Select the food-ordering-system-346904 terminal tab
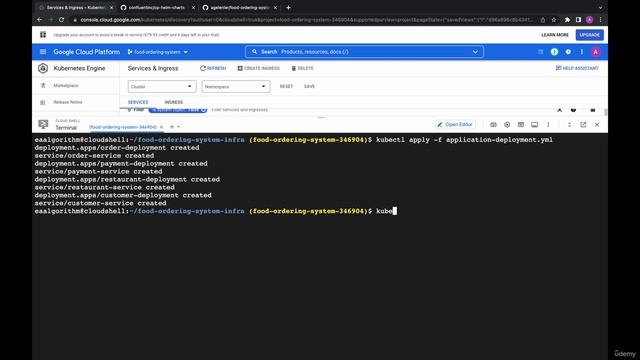640x360 pixels. (x=123, y=127)
